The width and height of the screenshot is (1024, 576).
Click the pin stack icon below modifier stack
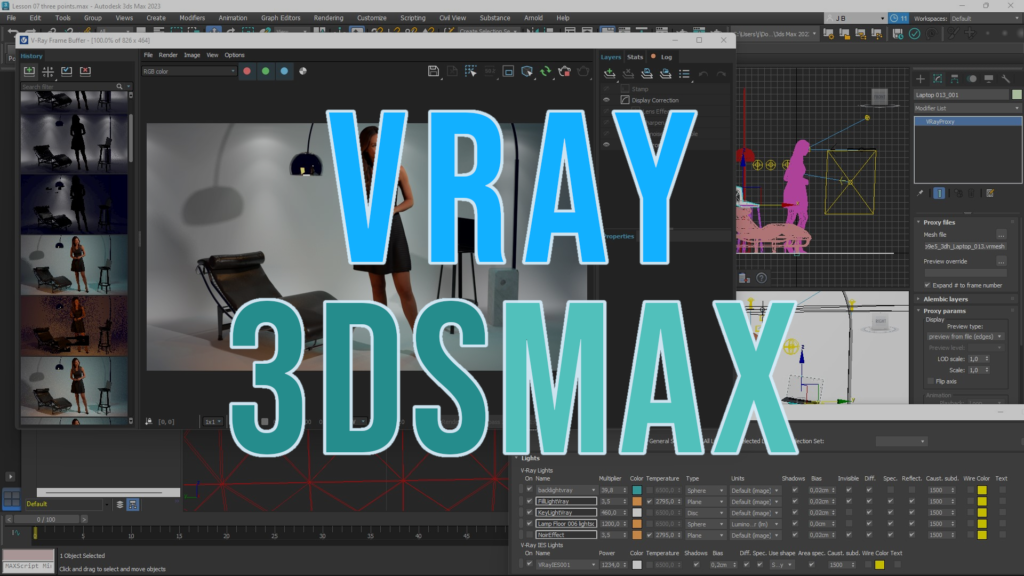click(920, 193)
